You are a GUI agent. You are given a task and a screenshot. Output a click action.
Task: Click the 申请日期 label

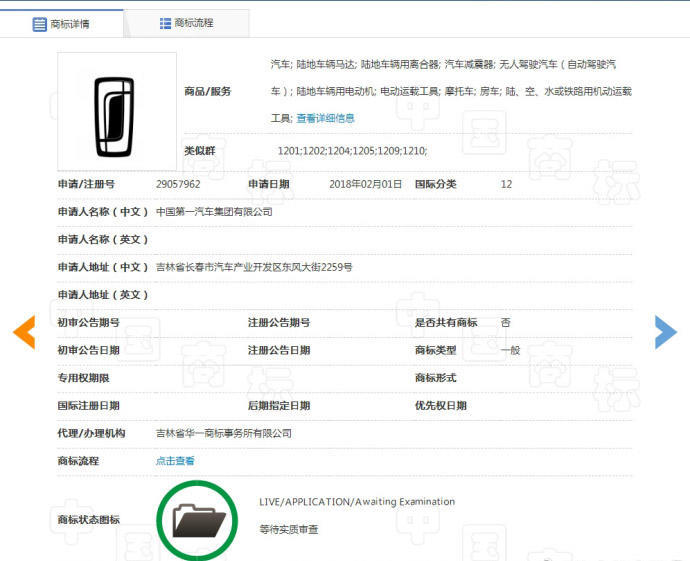click(x=268, y=184)
